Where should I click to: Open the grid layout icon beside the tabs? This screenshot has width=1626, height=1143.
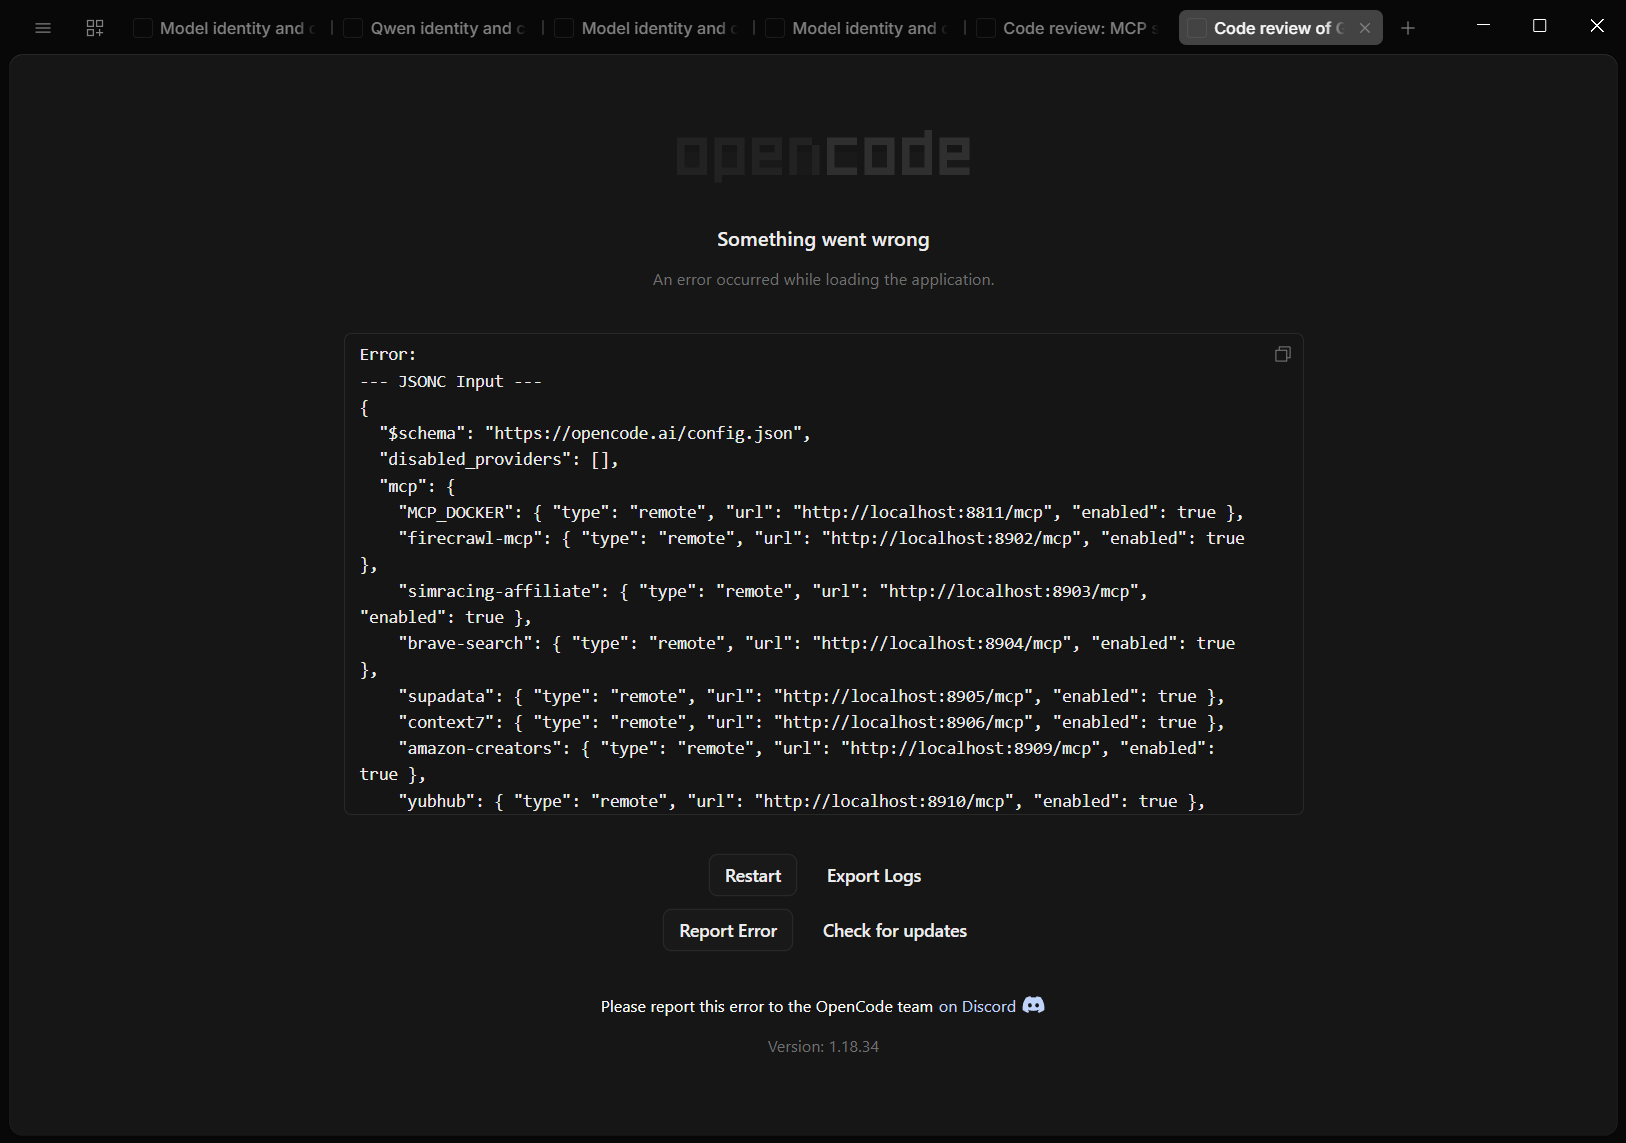click(x=95, y=28)
